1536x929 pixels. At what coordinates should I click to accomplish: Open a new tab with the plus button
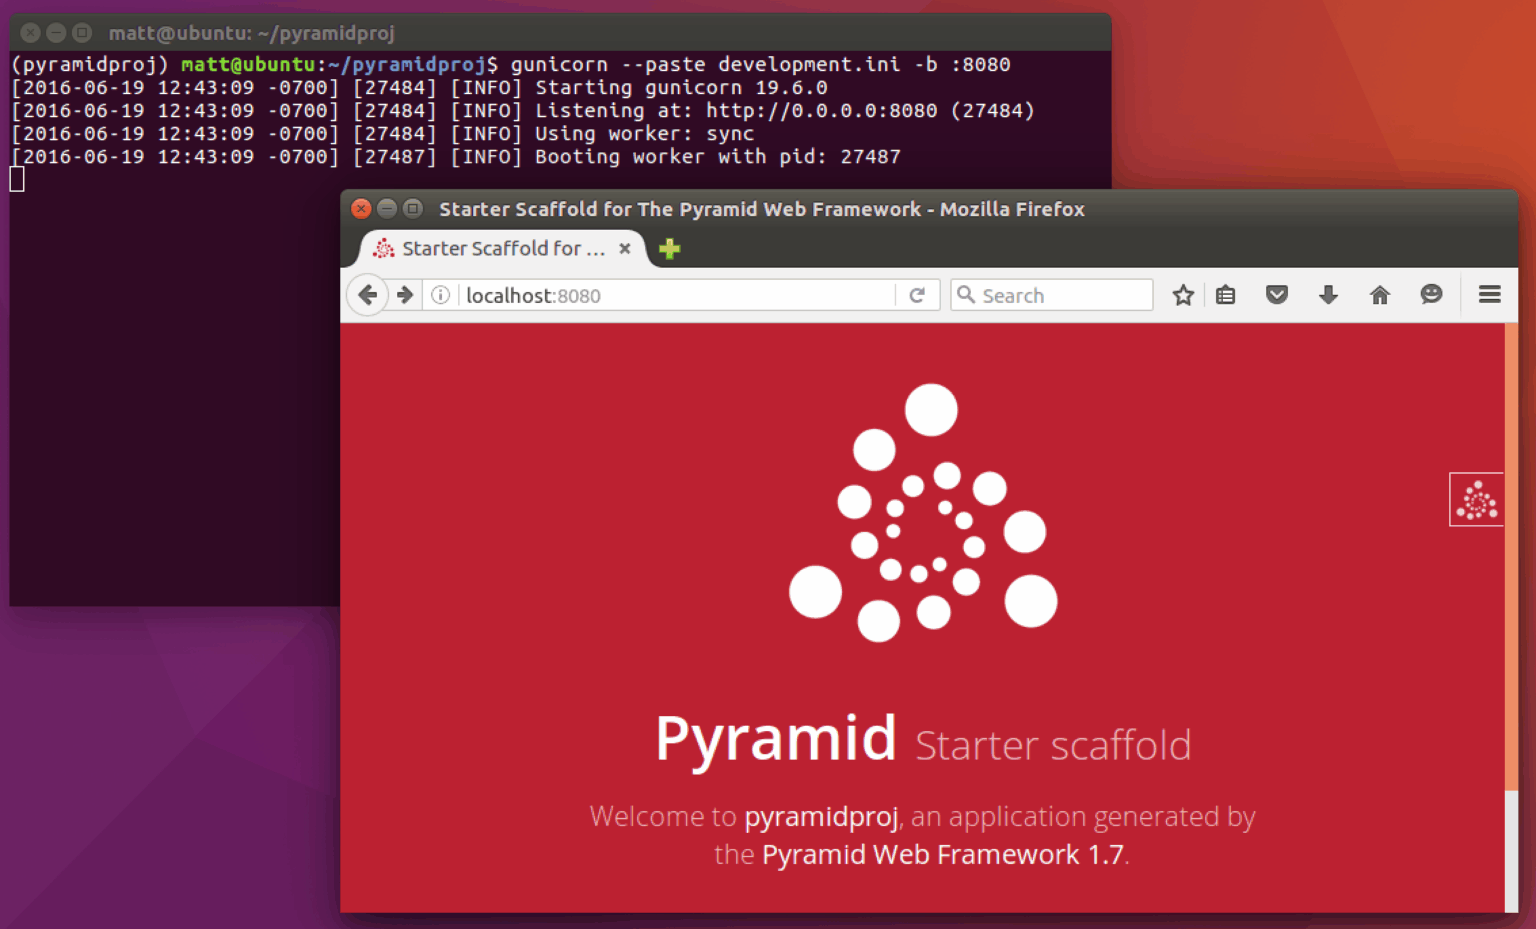click(x=668, y=249)
